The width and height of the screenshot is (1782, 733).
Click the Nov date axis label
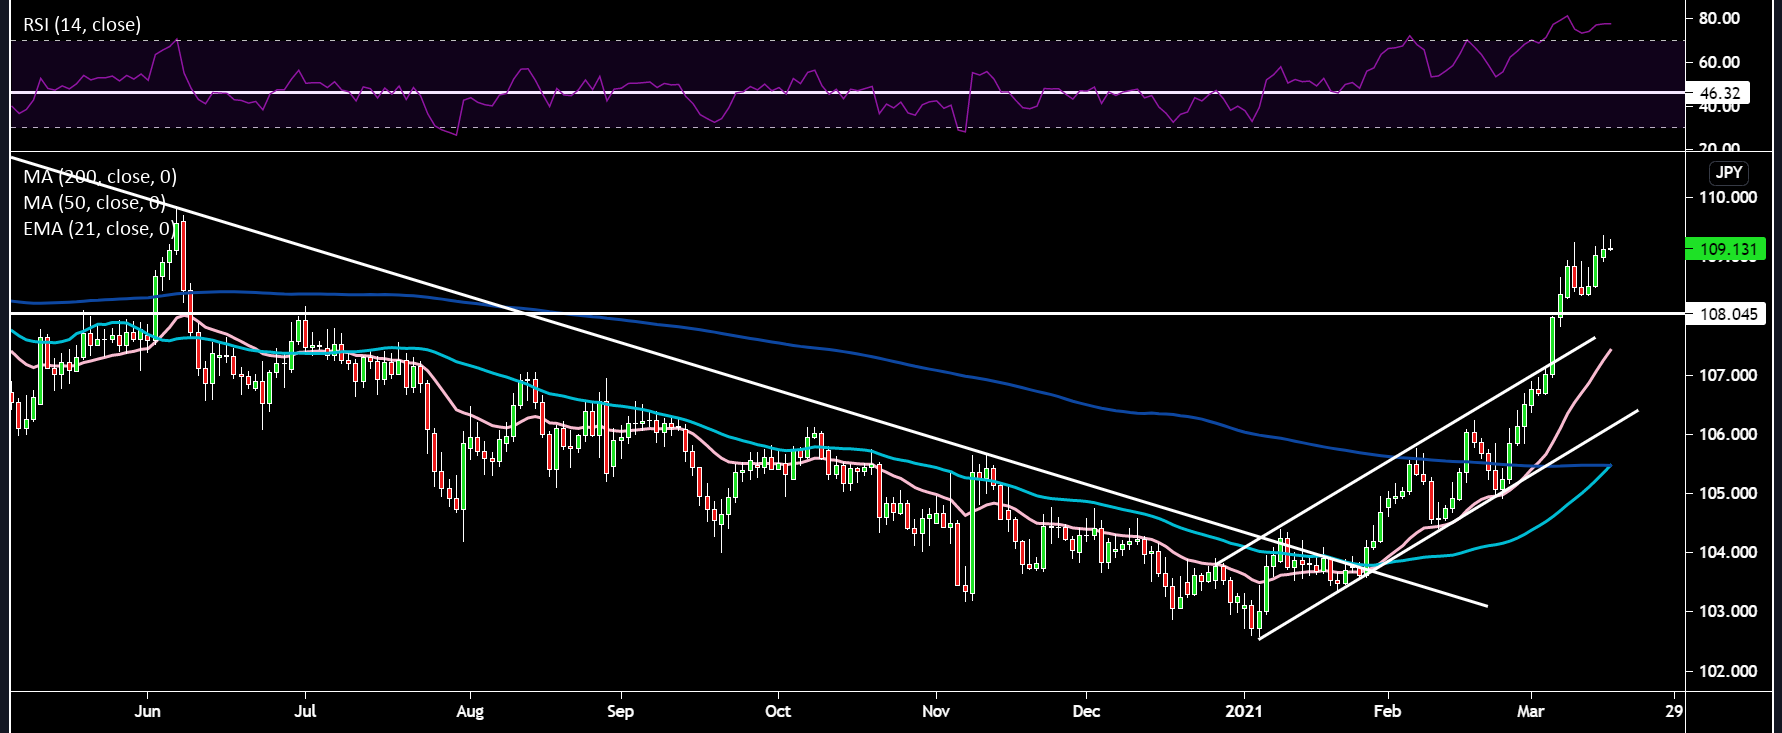(x=935, y=711)
